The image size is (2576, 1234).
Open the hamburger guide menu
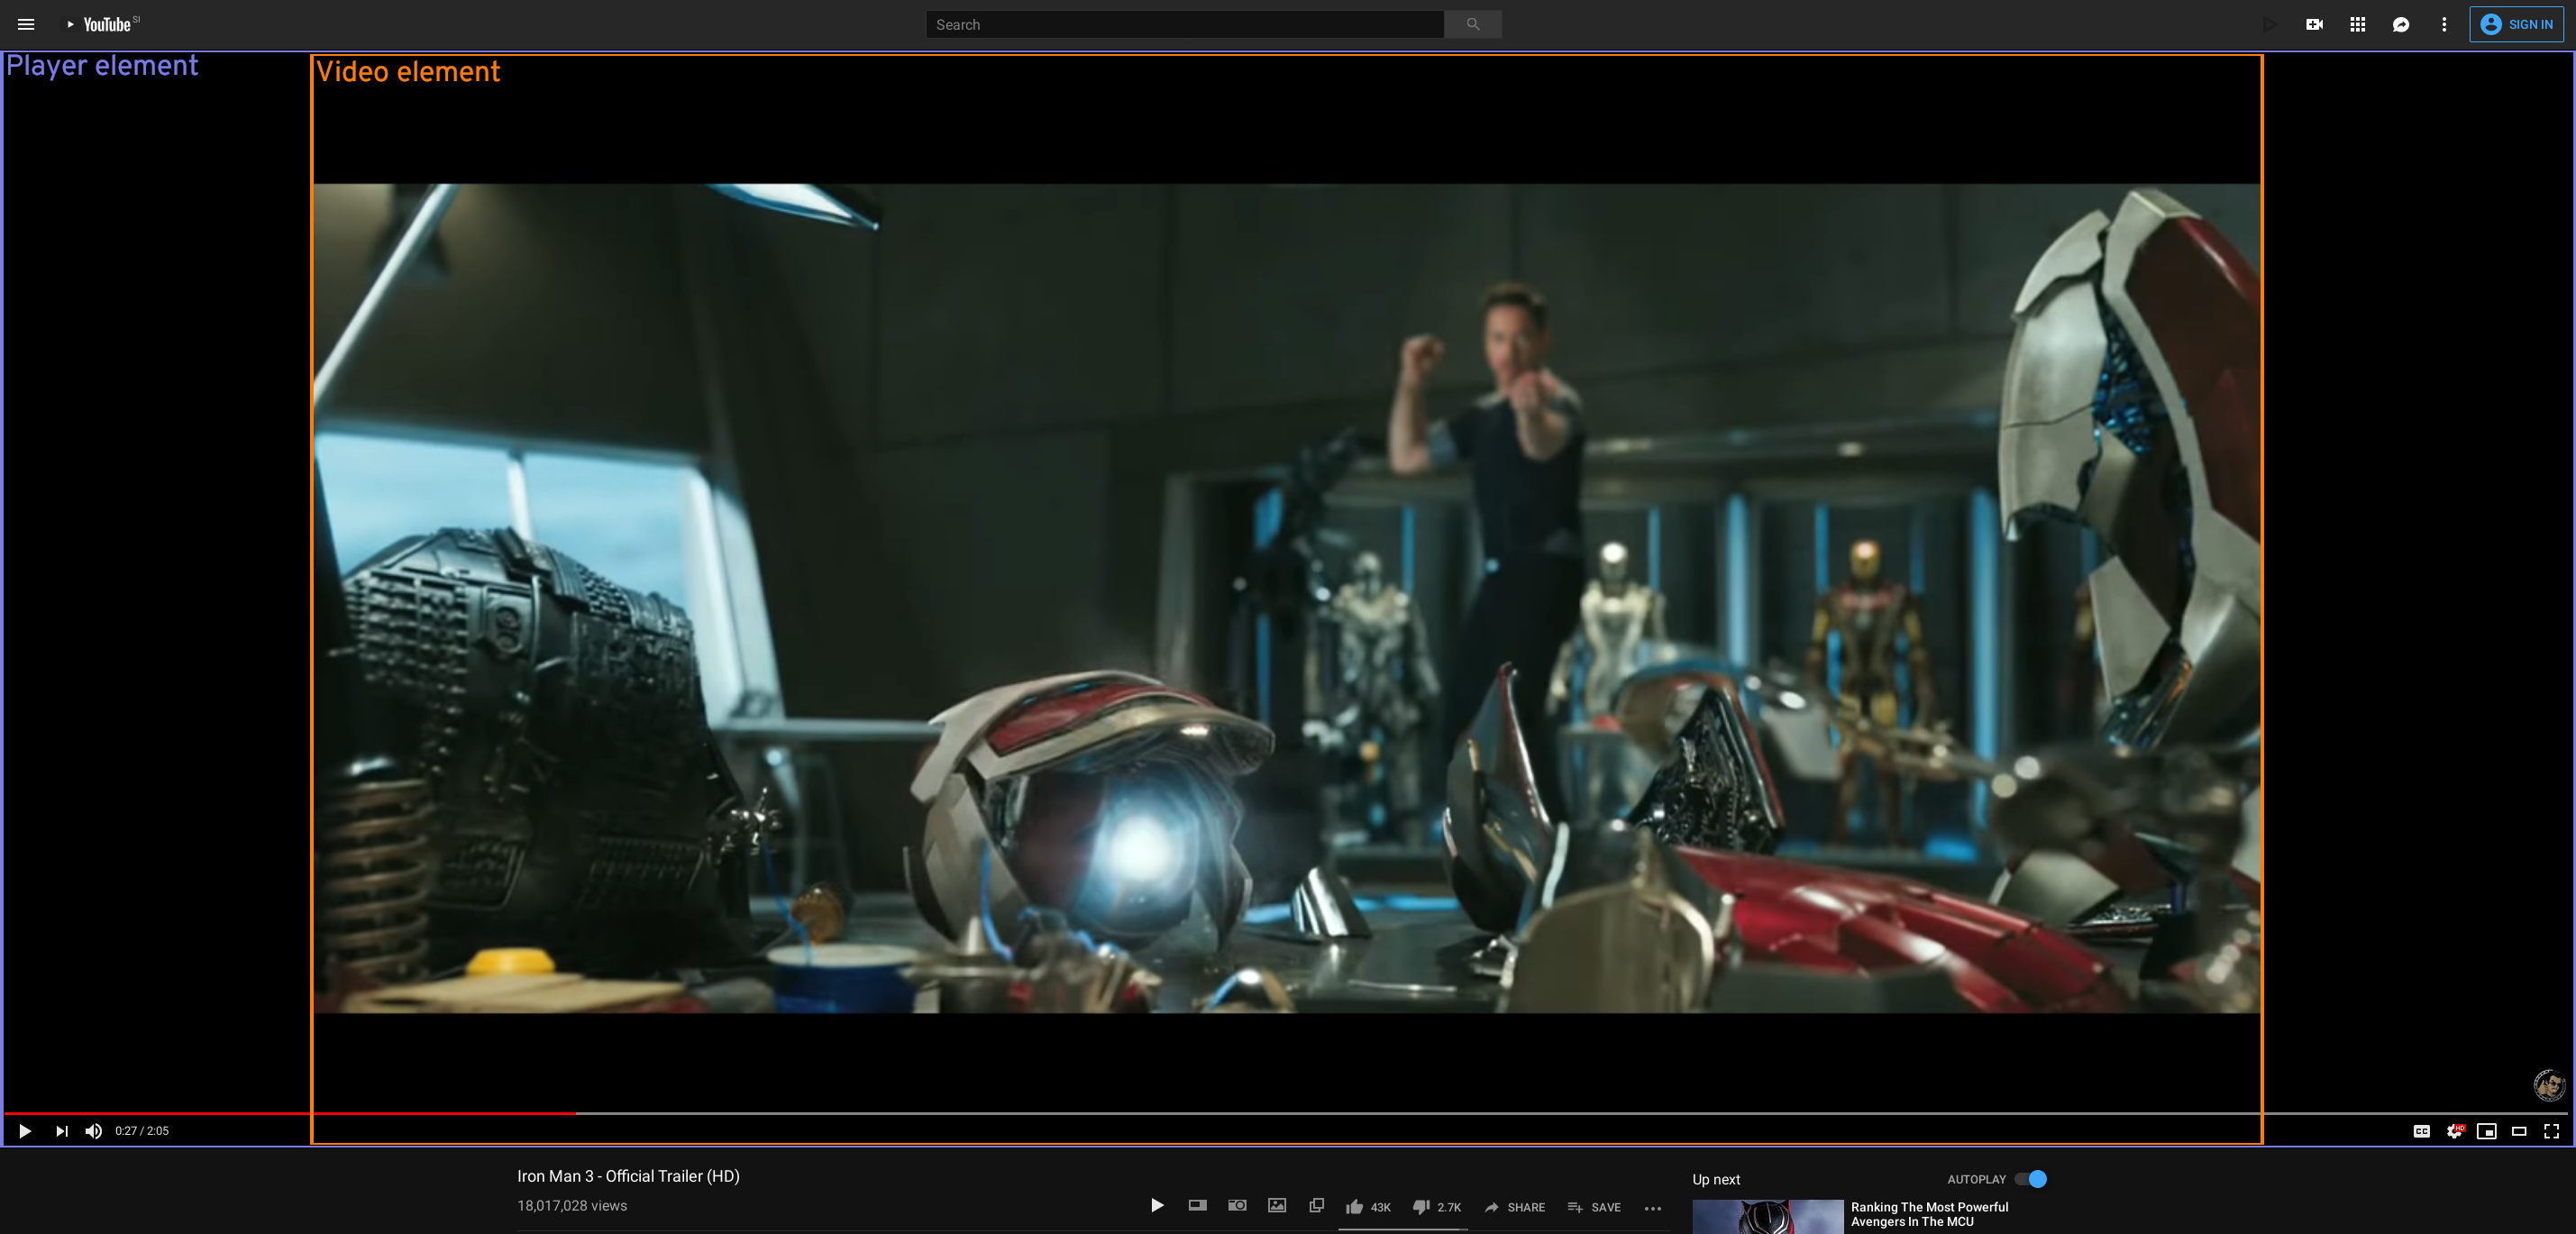pyautogui.click(x=26, y=24)
